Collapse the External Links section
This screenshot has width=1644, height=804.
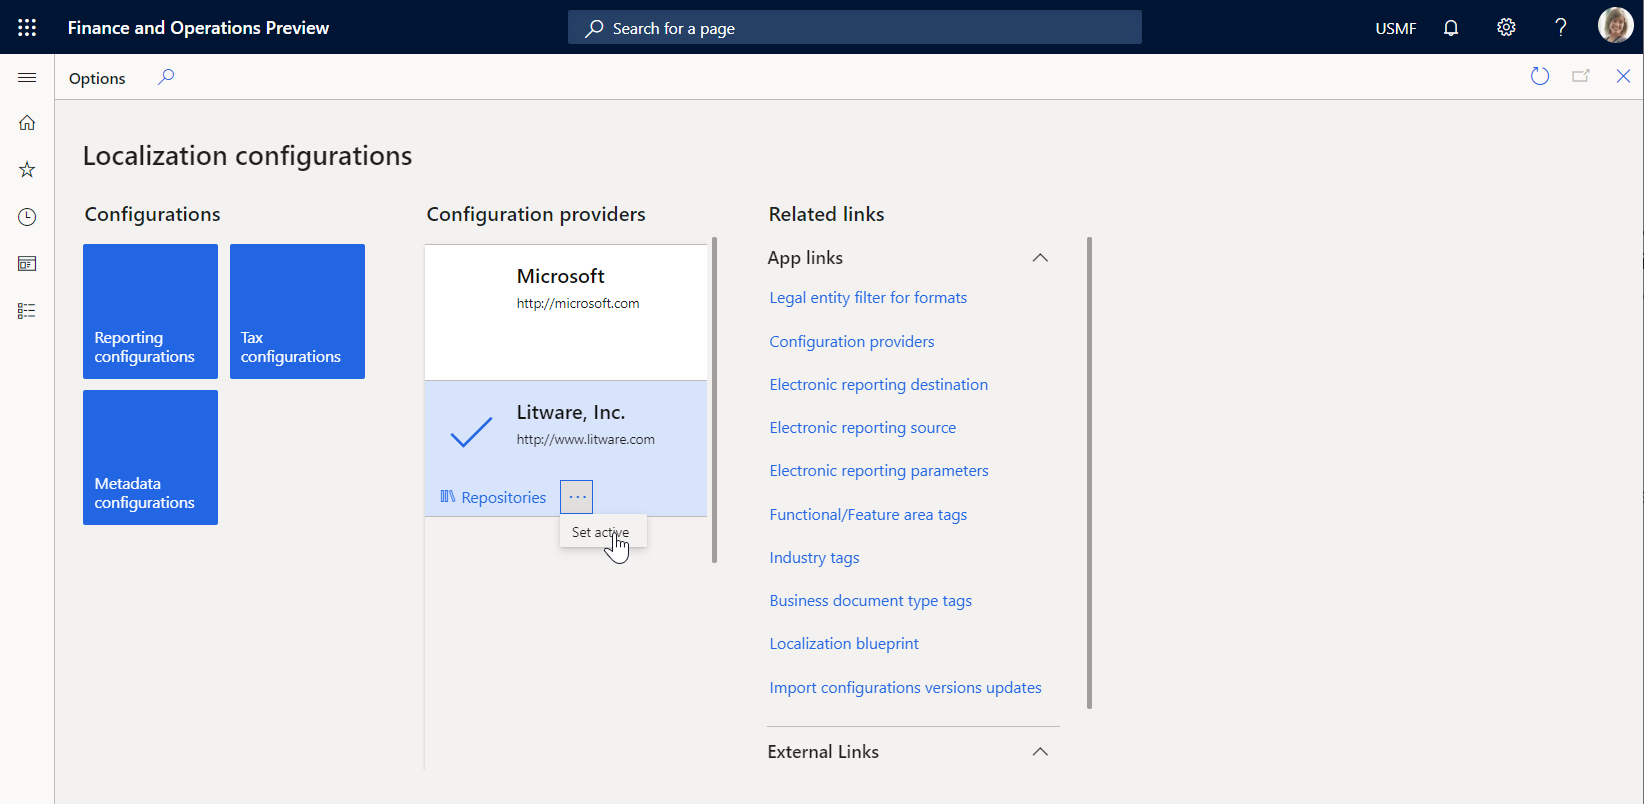1040,752
